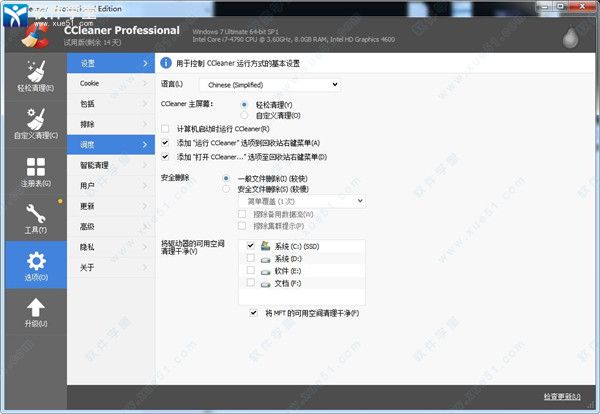Check the 系统 (D:) drive checkbox
Viewport: 600px width, 414px height.
pos(251,258)
